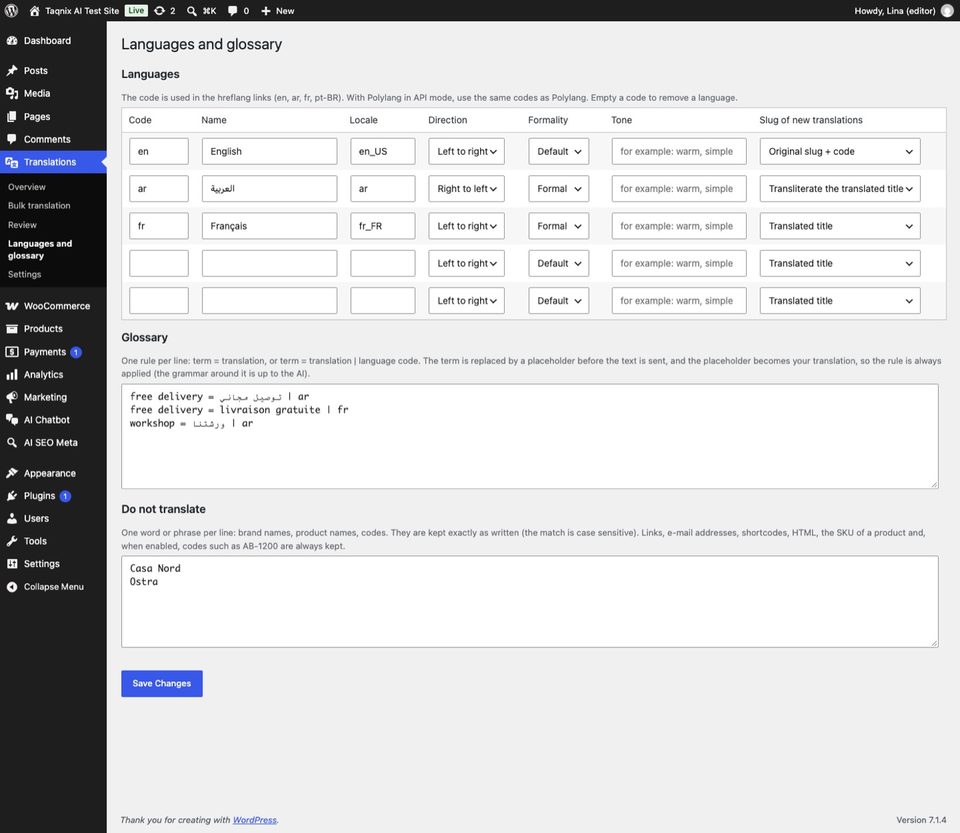Click the search magnifier icon in admin bar

[x=192, y=10]
